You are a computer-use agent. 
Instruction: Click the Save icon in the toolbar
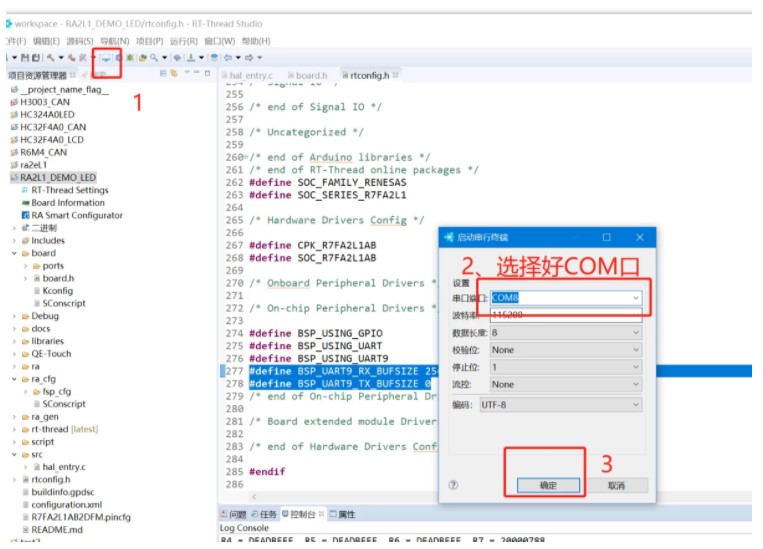click(25, 58)
